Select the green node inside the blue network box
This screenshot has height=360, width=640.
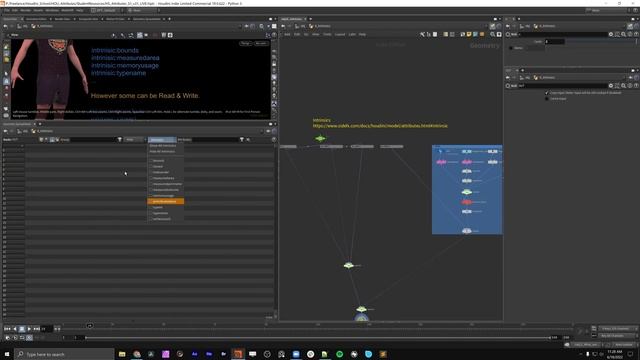pyautogui.click(x=467, y=191)
